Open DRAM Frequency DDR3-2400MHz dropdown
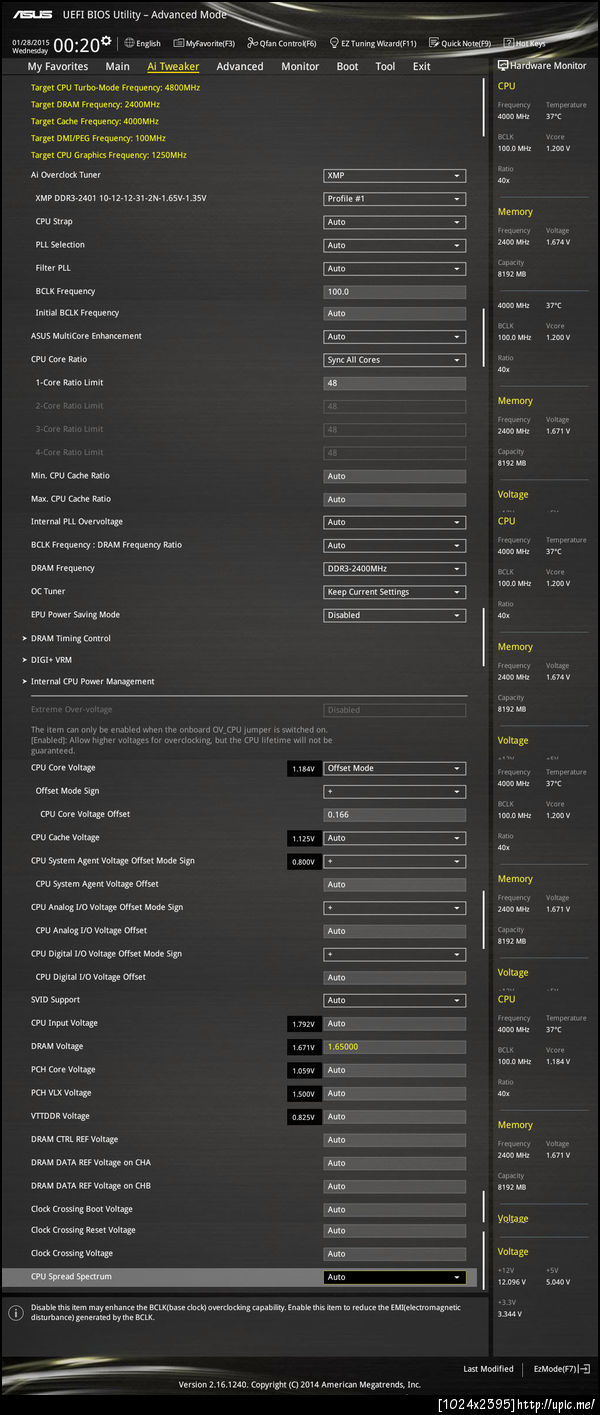600x1415 pixels. click(x=395, y=568)
